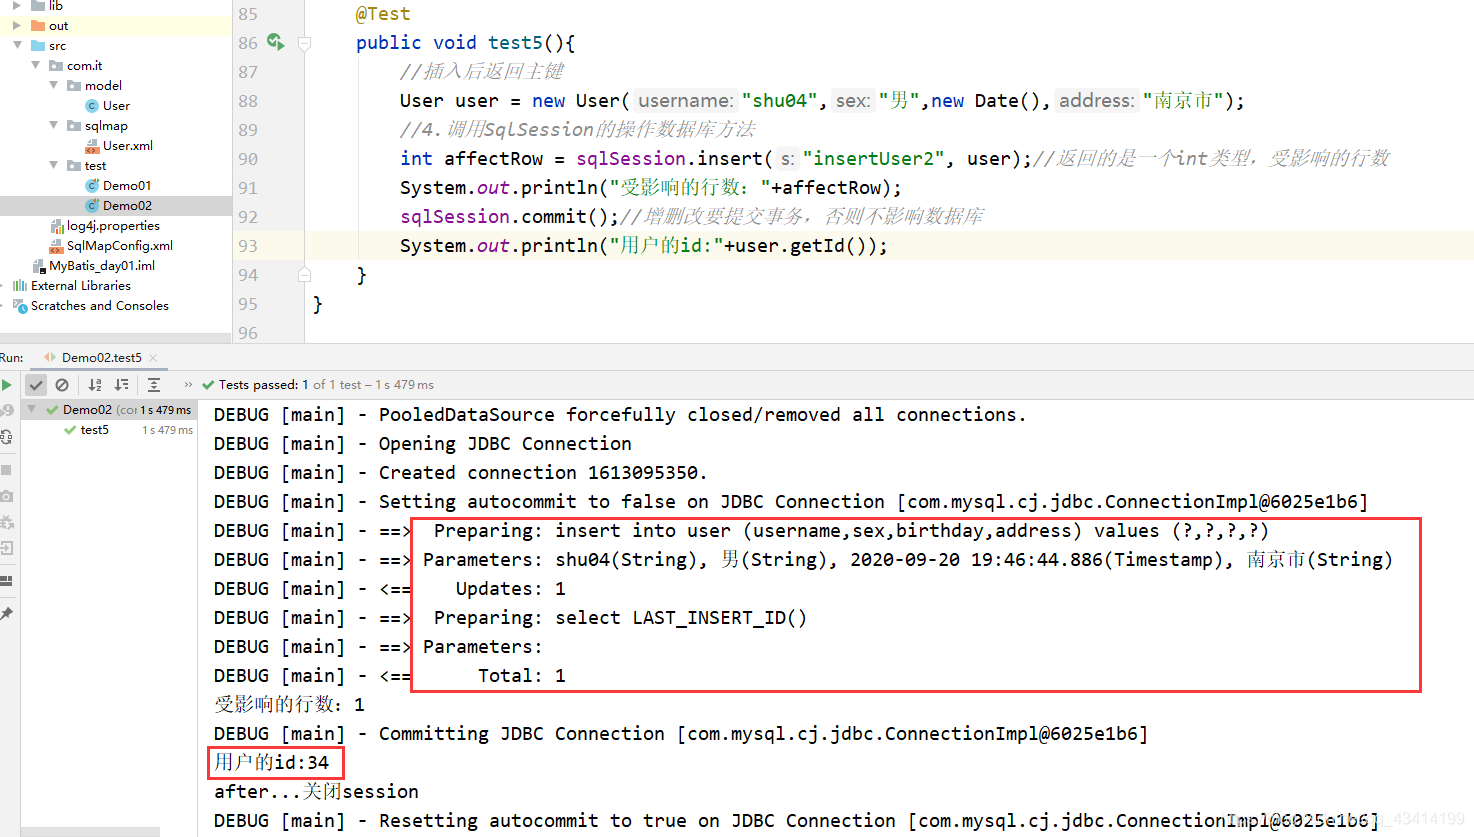The image size is (1474, 837).
Task: Open the Demo01 test class
Action: (x=127, y=186)
